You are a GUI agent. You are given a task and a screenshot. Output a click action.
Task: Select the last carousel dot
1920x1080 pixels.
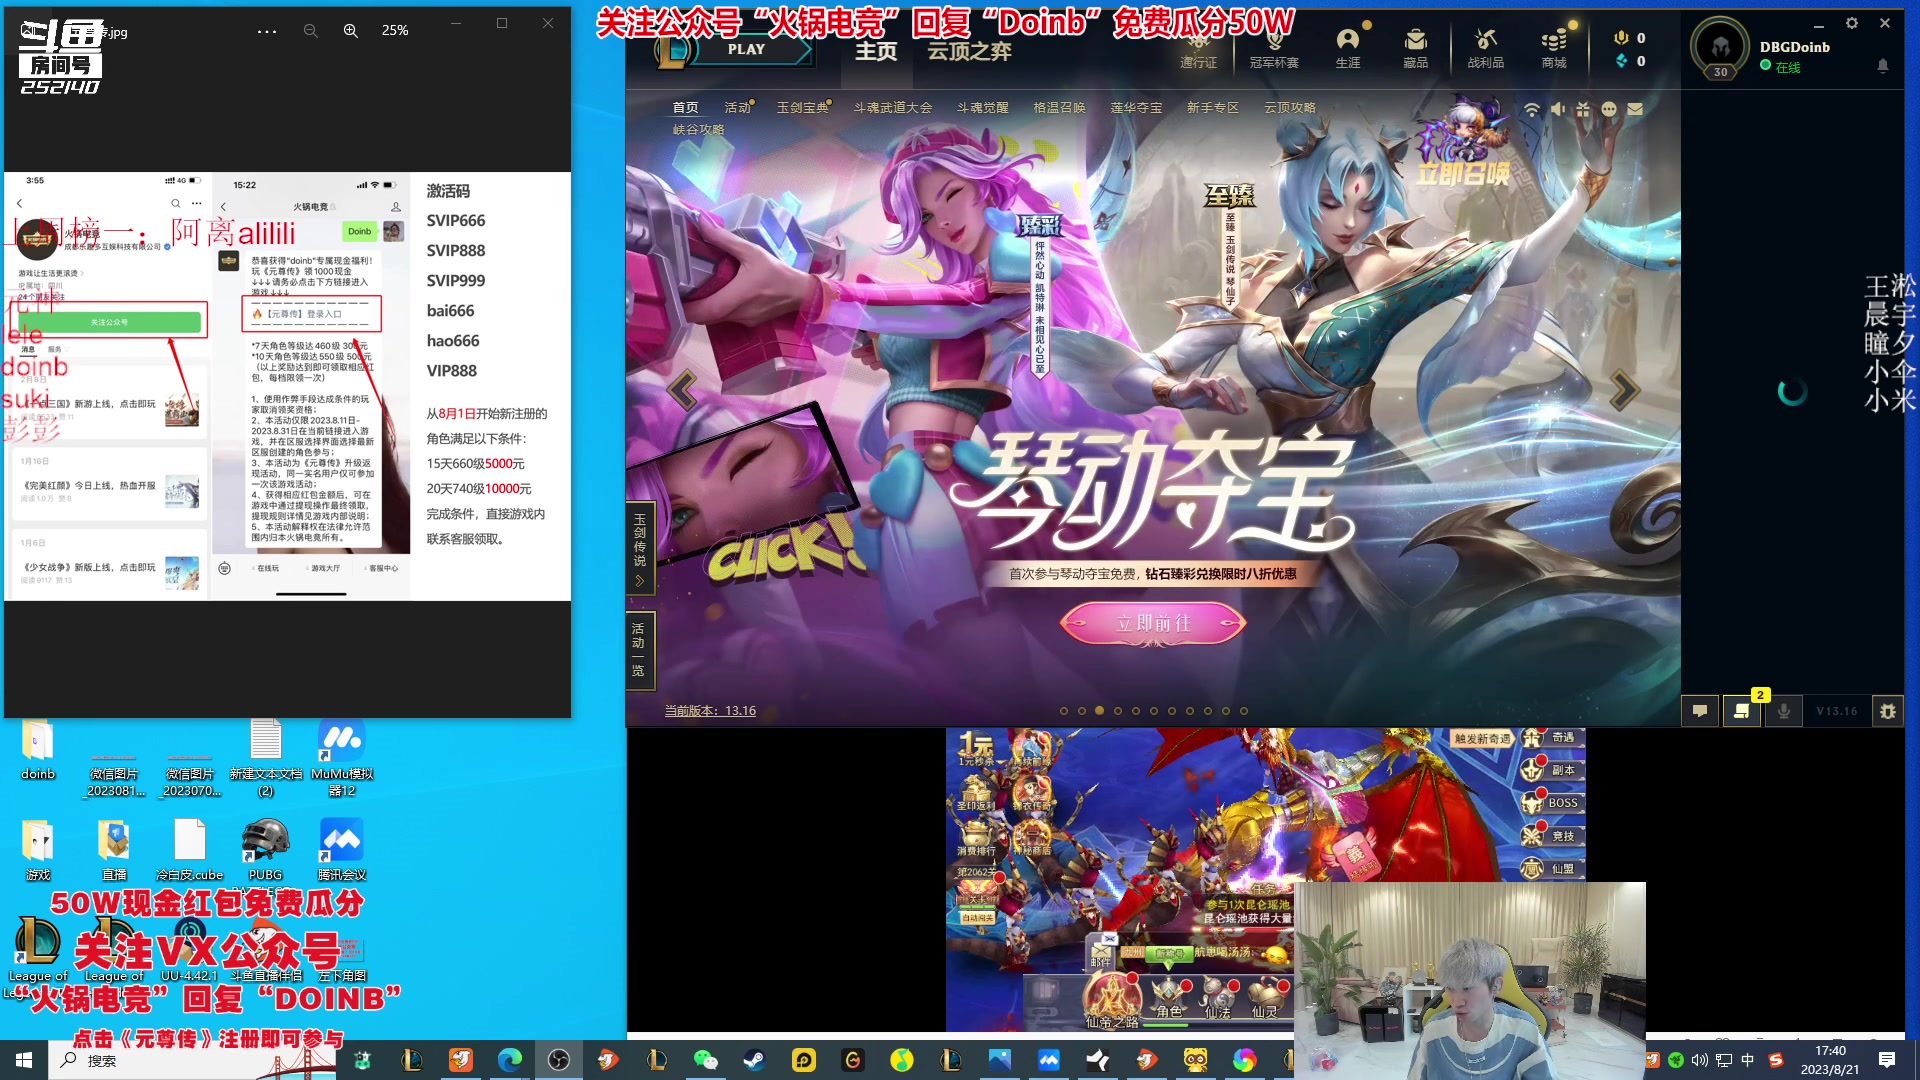click(1244, 711)
